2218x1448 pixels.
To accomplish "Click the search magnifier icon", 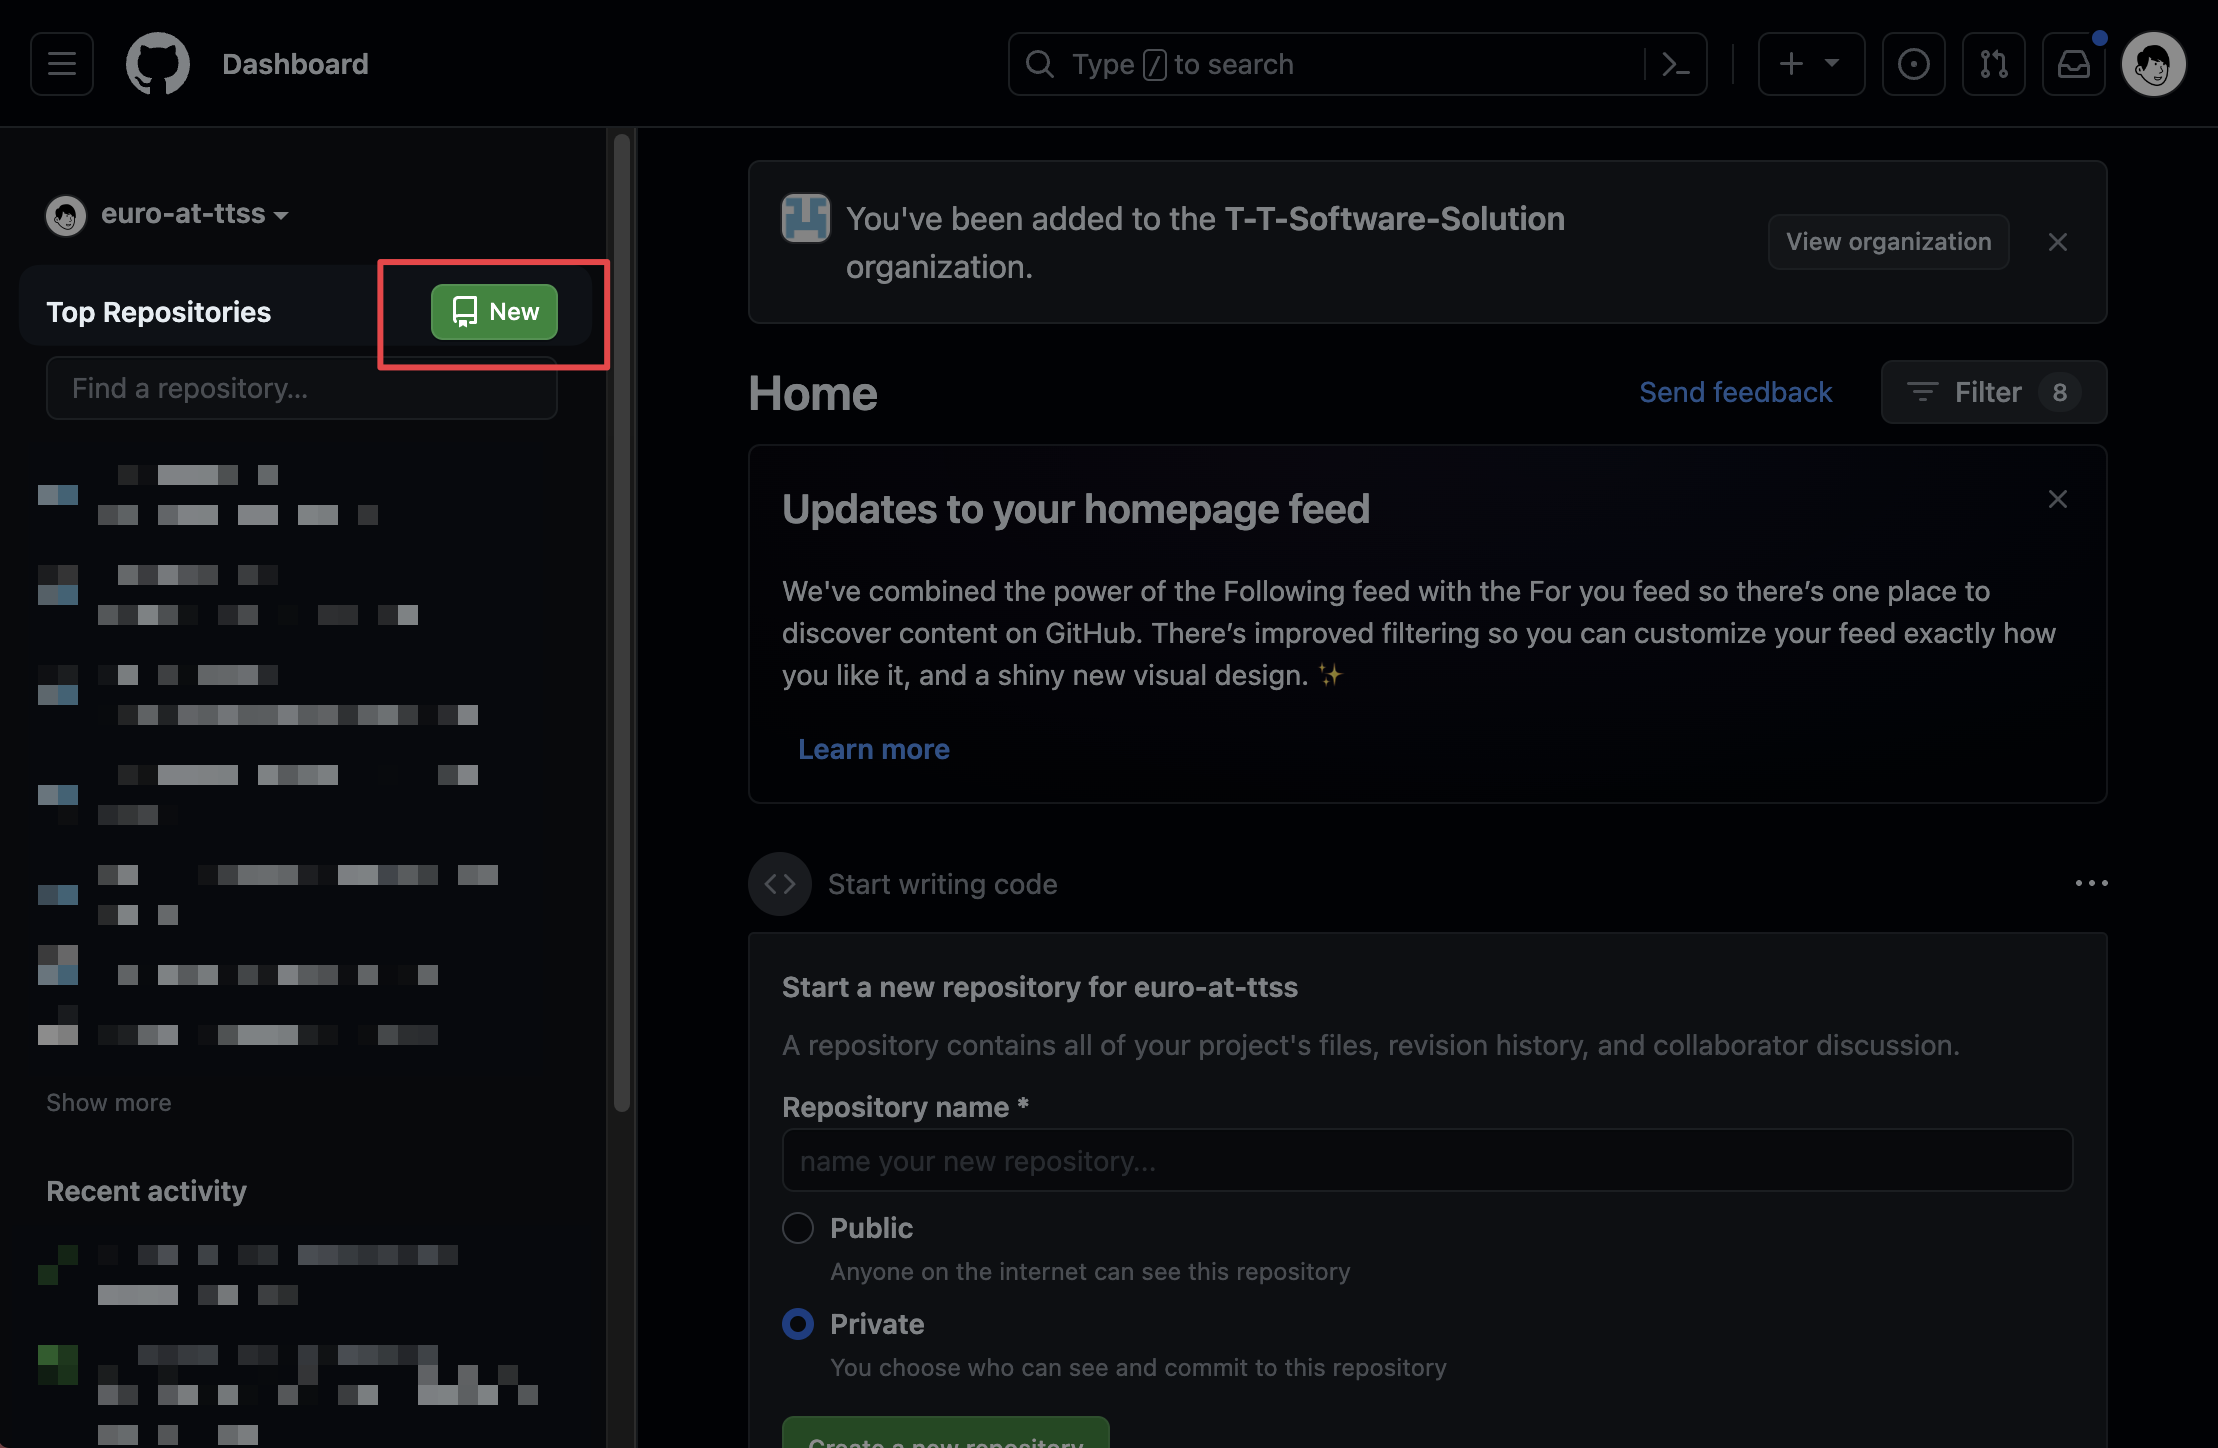I will [1040, 64].
